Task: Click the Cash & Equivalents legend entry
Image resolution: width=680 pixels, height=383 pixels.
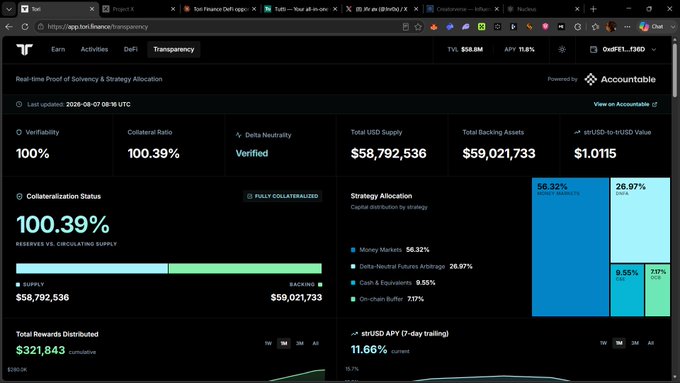Action: pyautogui.click(x=393, y=283)
